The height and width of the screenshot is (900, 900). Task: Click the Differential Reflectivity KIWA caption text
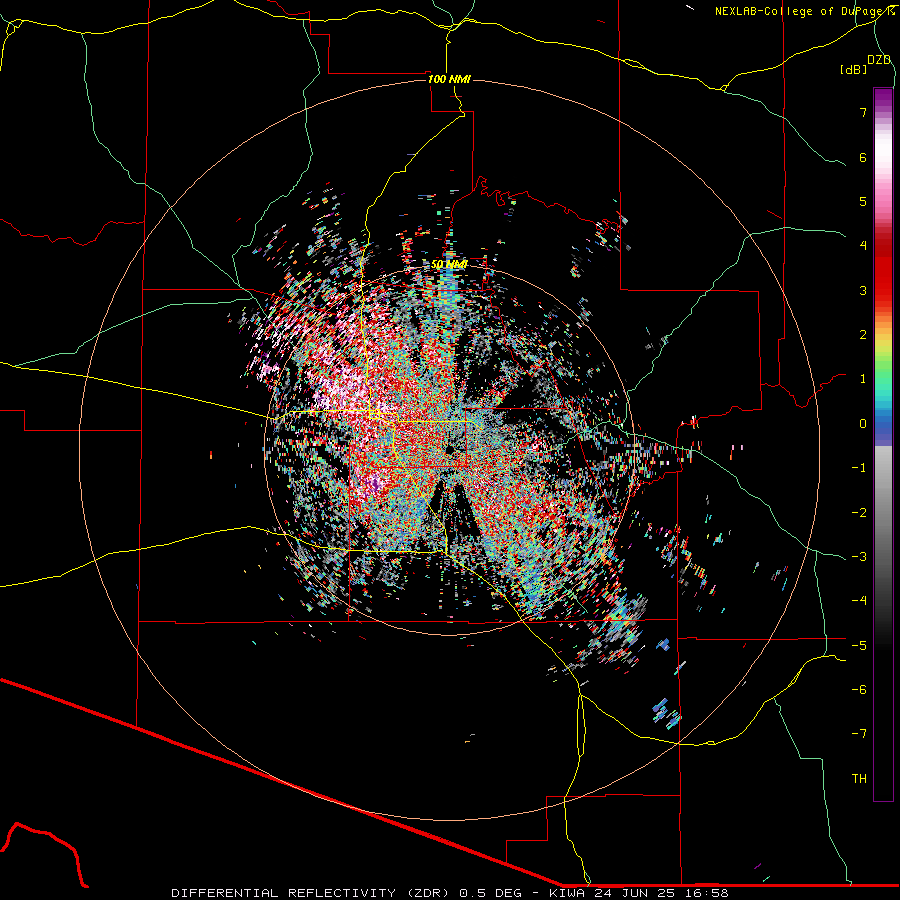(450, 893)
